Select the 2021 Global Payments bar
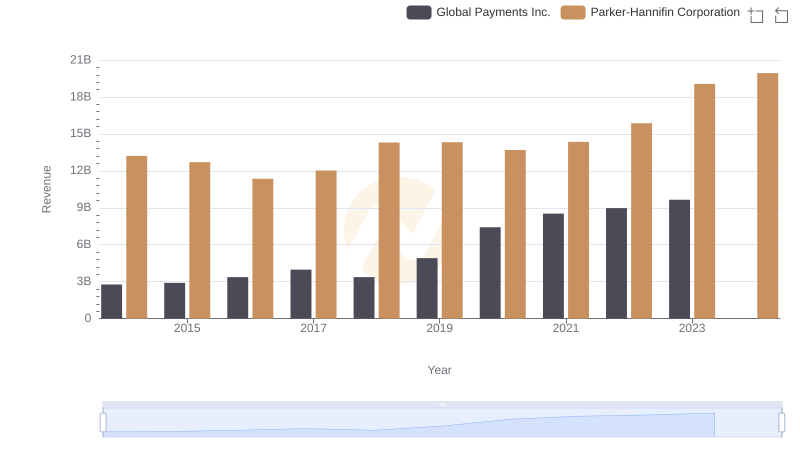 point(554,266)
